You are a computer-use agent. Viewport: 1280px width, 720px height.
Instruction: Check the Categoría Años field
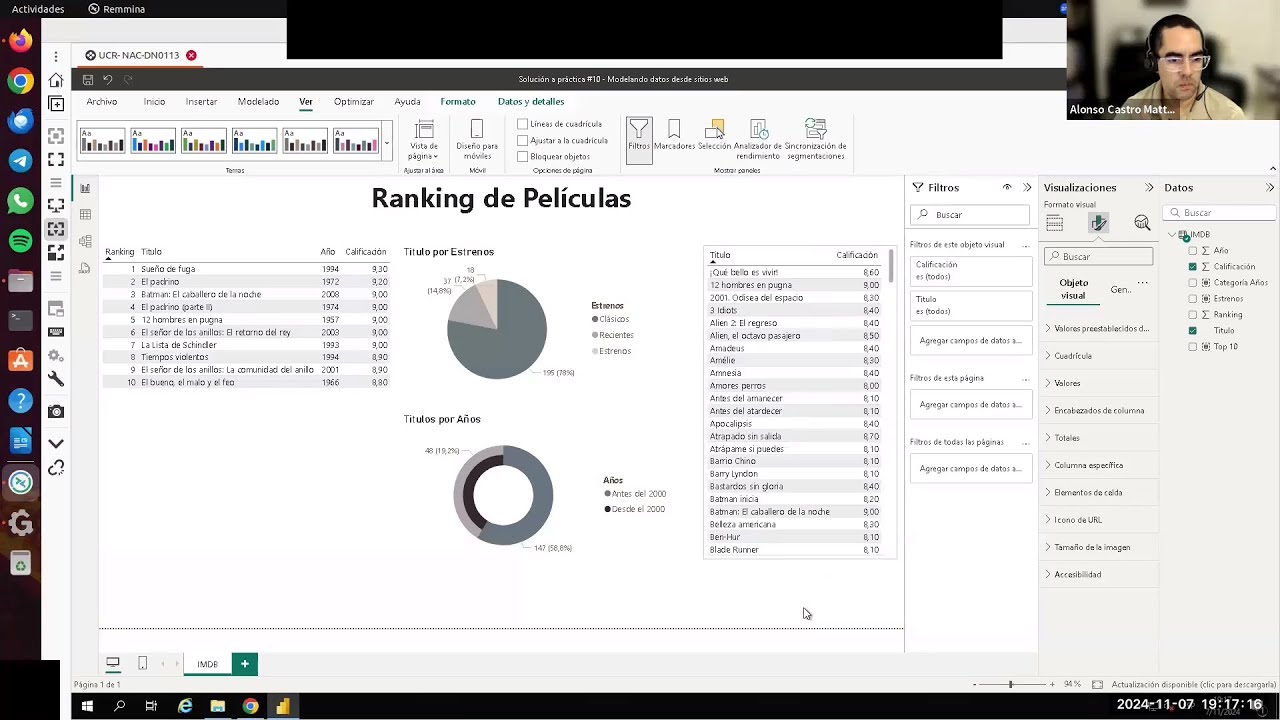pyautogui.click(x=1192, y=283)
